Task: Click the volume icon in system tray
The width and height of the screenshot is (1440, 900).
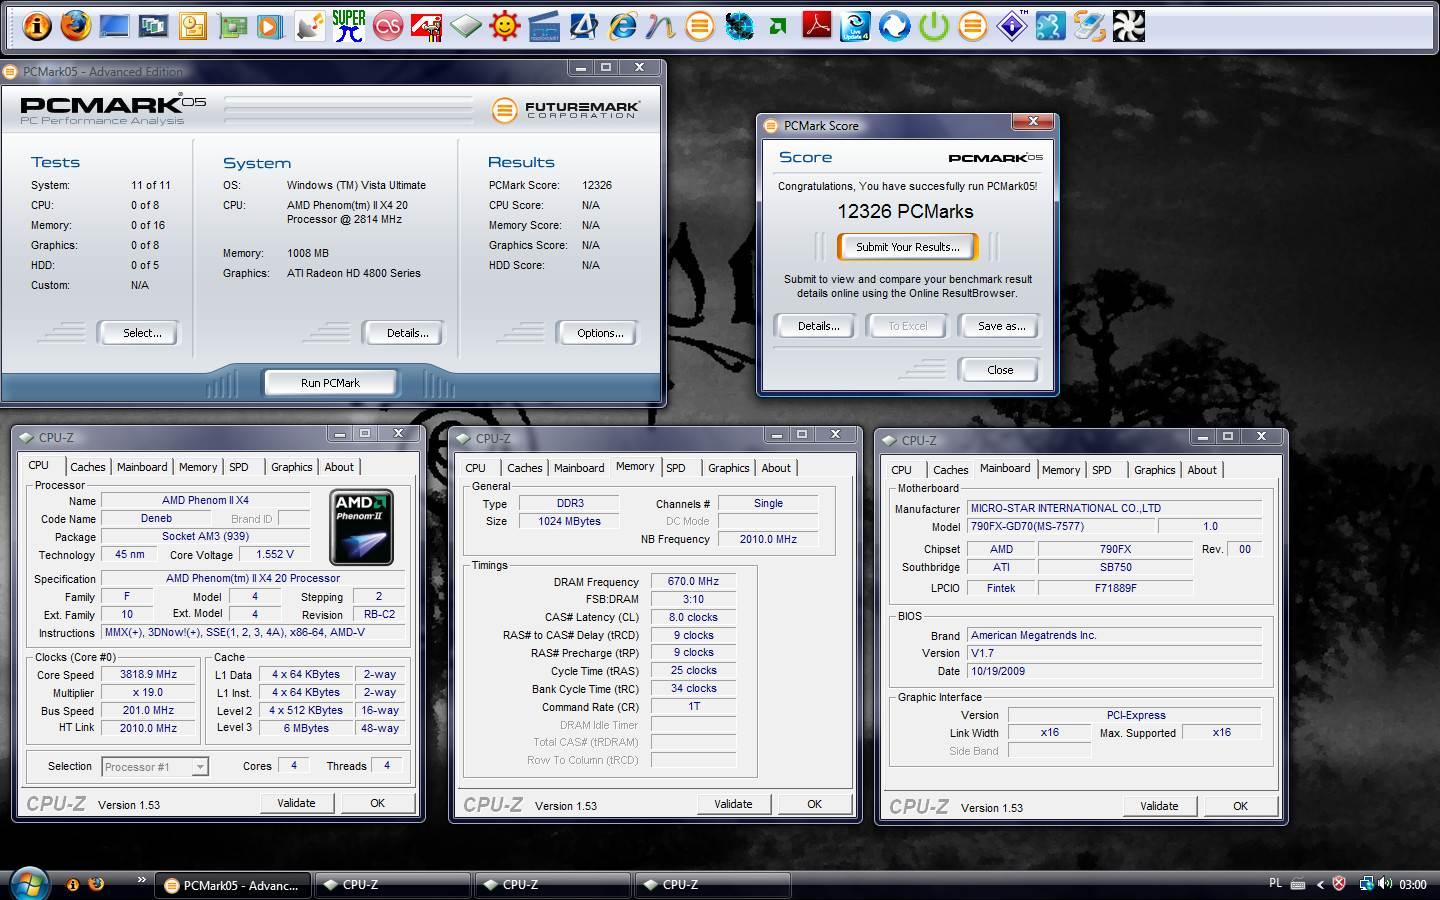Action: 1385,884
